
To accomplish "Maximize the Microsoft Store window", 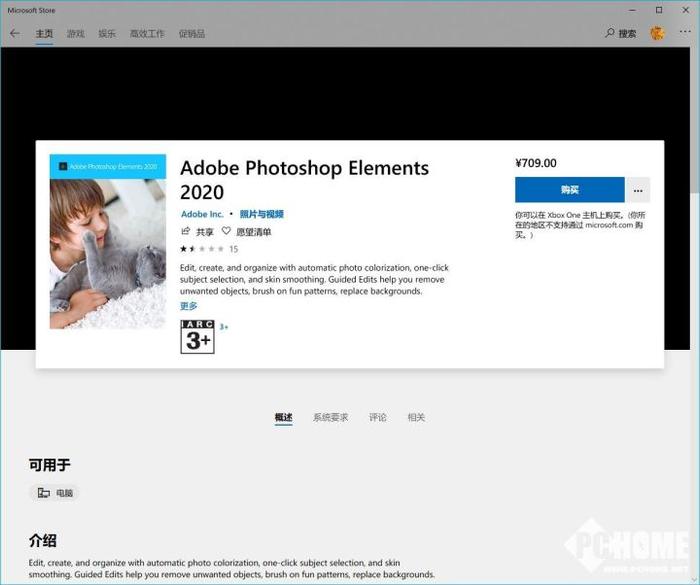I will [x=659, y=10].
